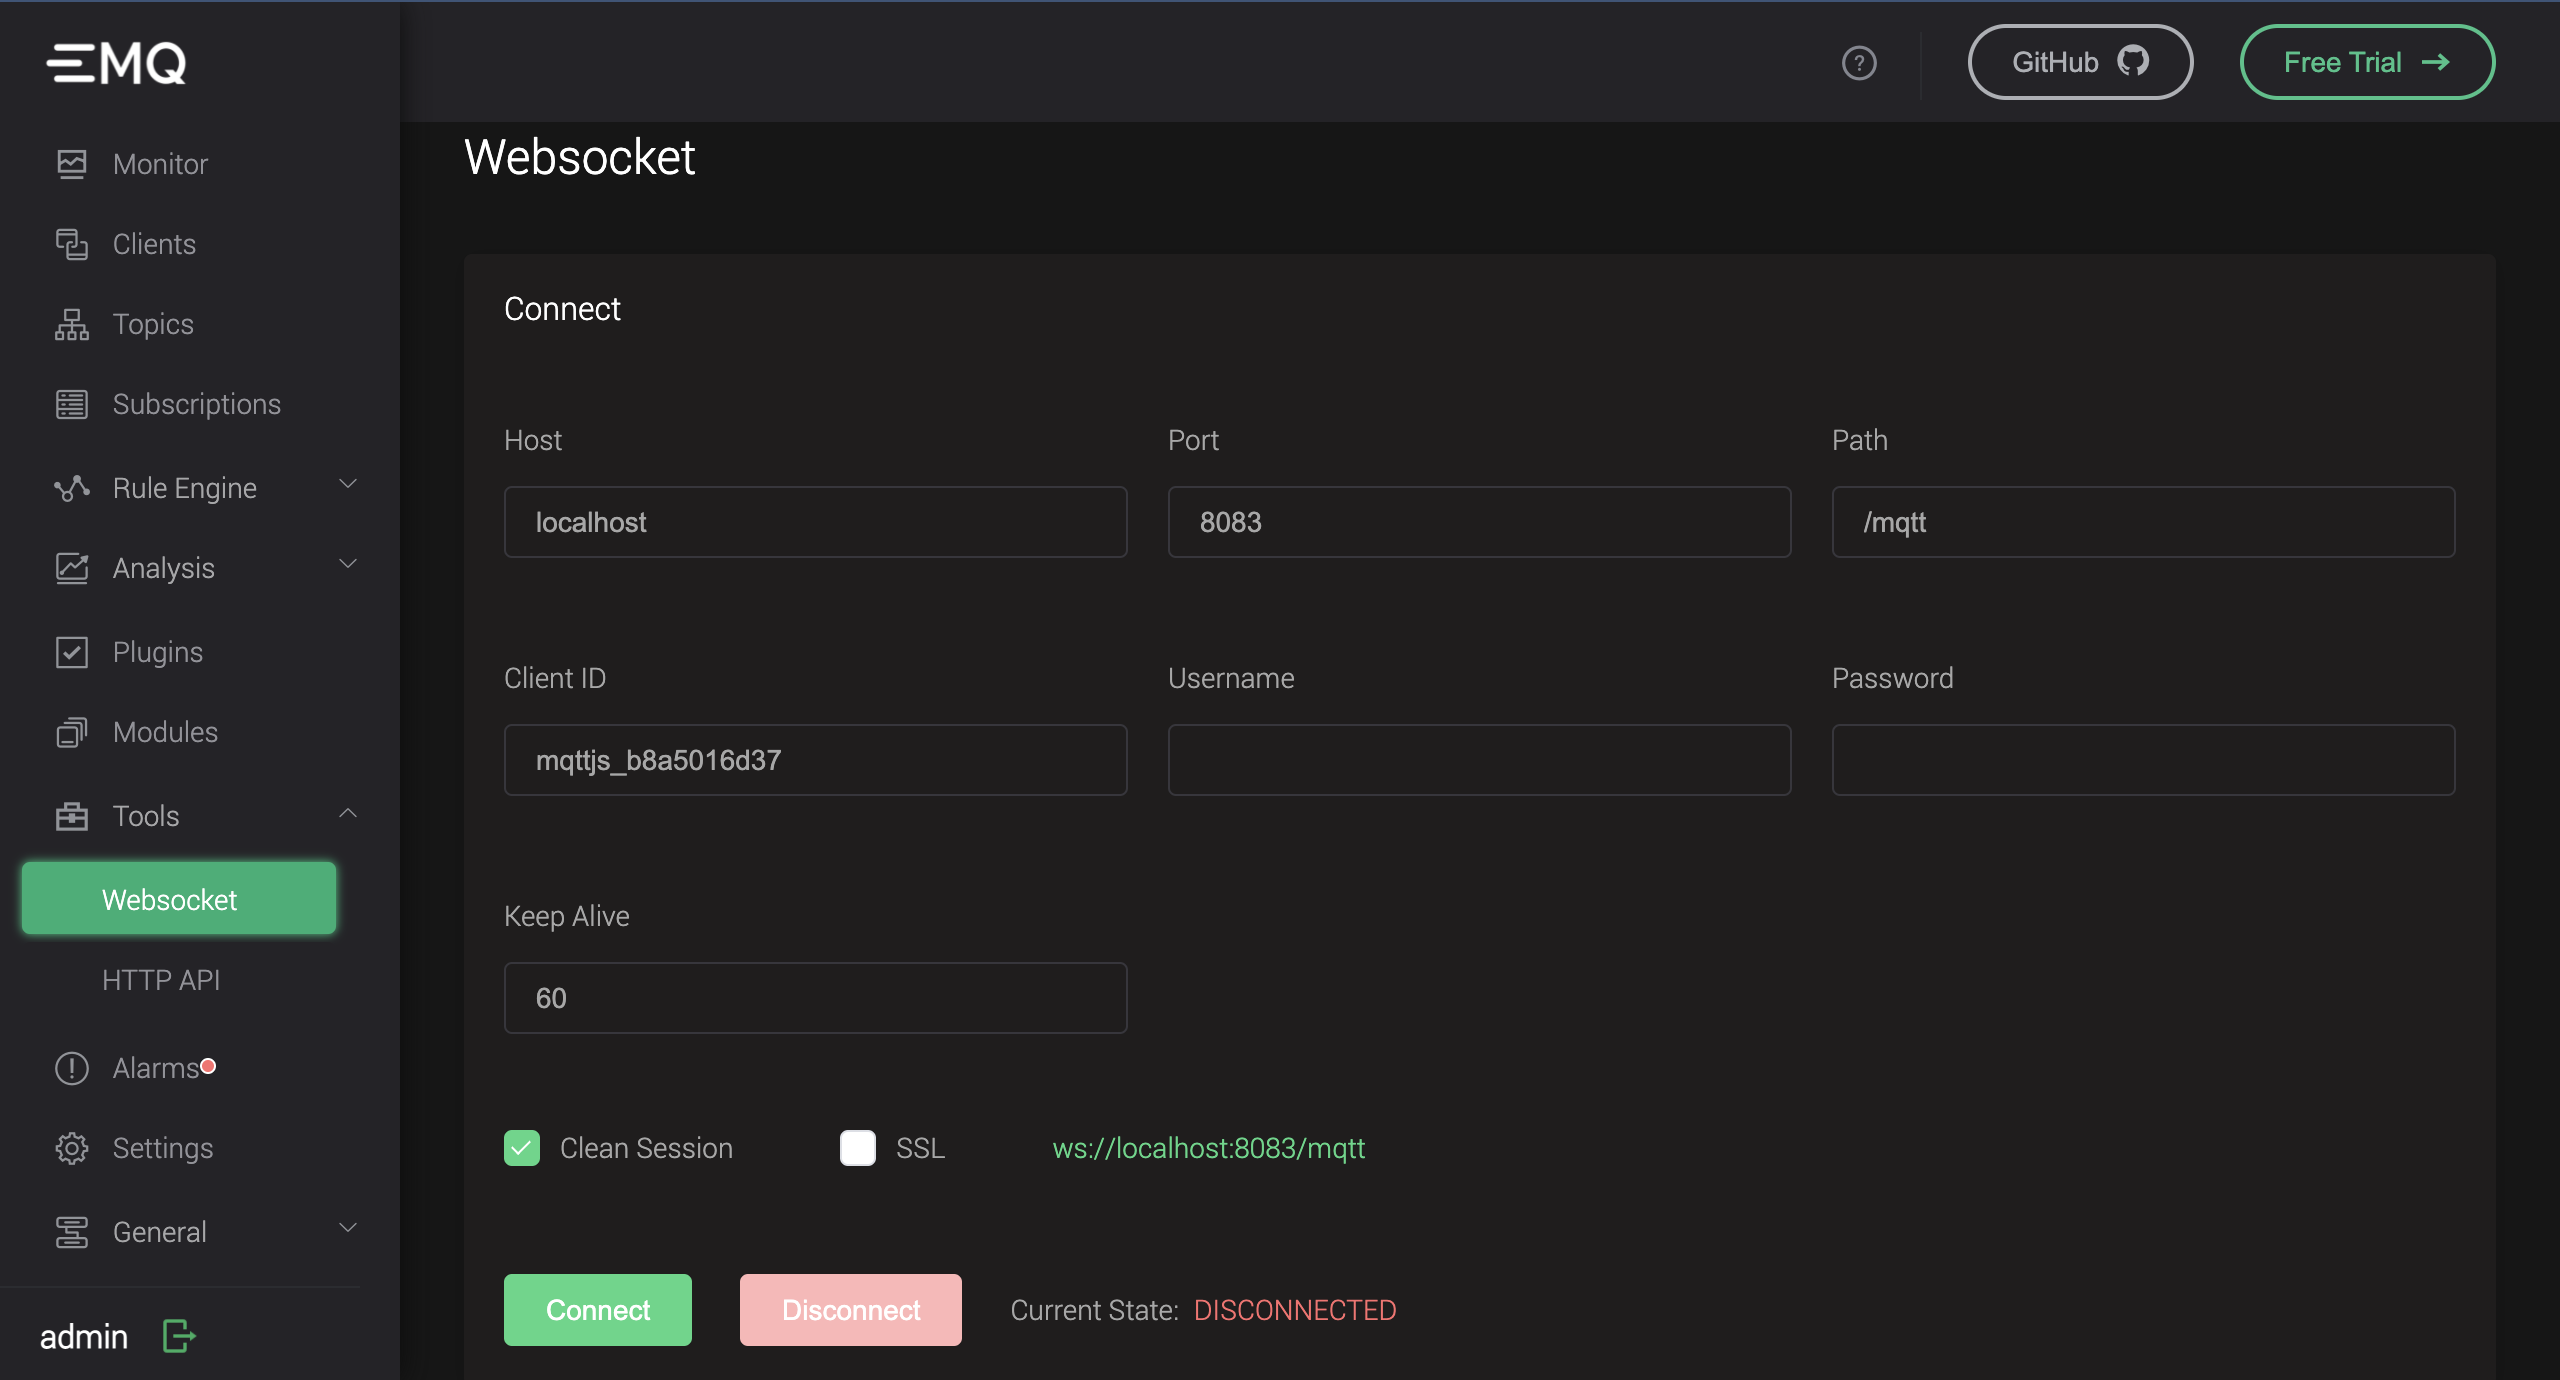
Task: Click the Clients sidebar icon
Action: (x=72, y=244)
